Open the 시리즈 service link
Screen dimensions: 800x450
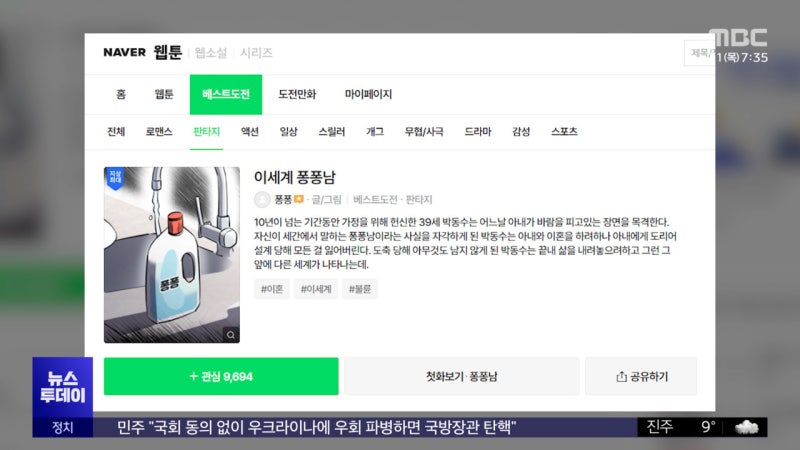click(256, 53)
